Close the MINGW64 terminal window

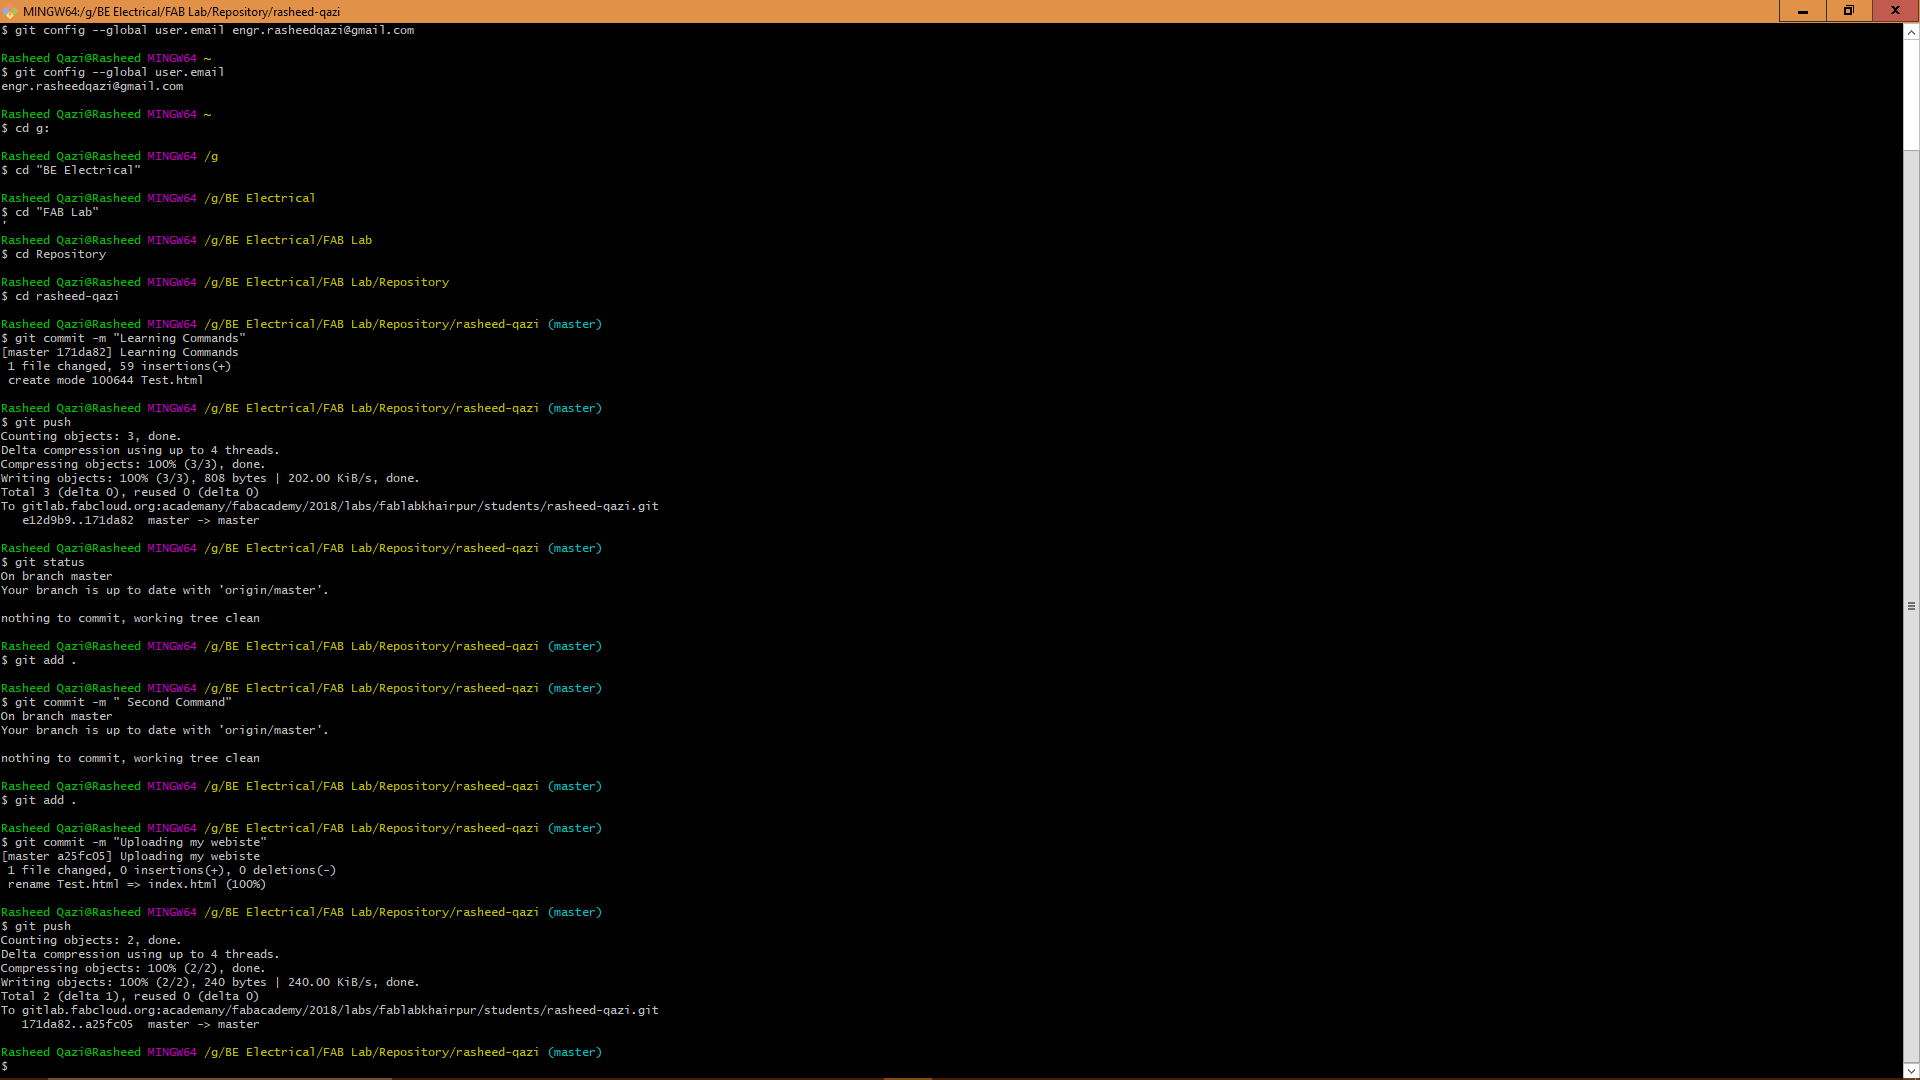point(1895,11)
